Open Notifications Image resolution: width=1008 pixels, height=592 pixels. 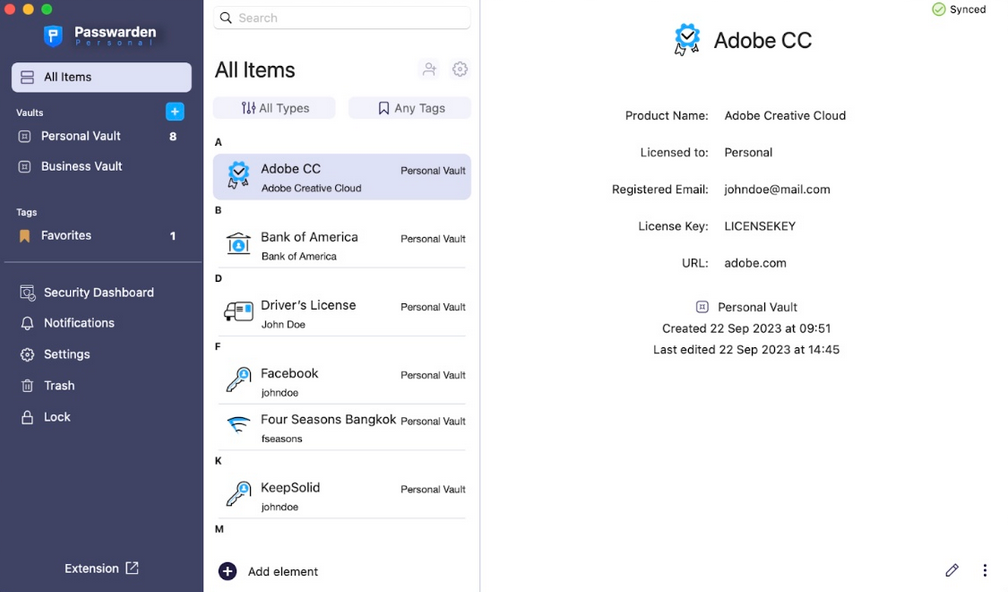tap(68, 323)
